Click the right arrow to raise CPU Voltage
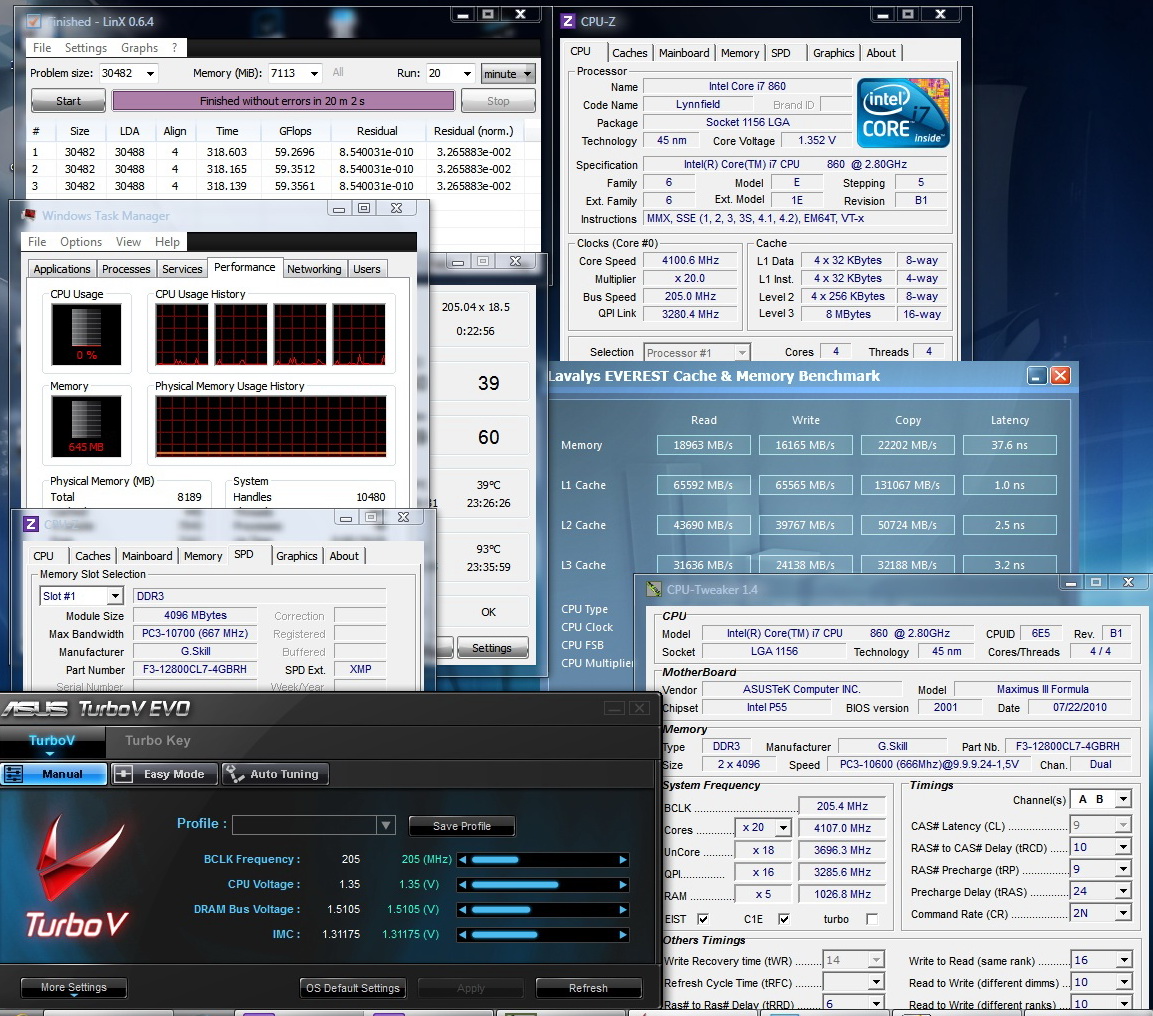 (x=624, y=884)
